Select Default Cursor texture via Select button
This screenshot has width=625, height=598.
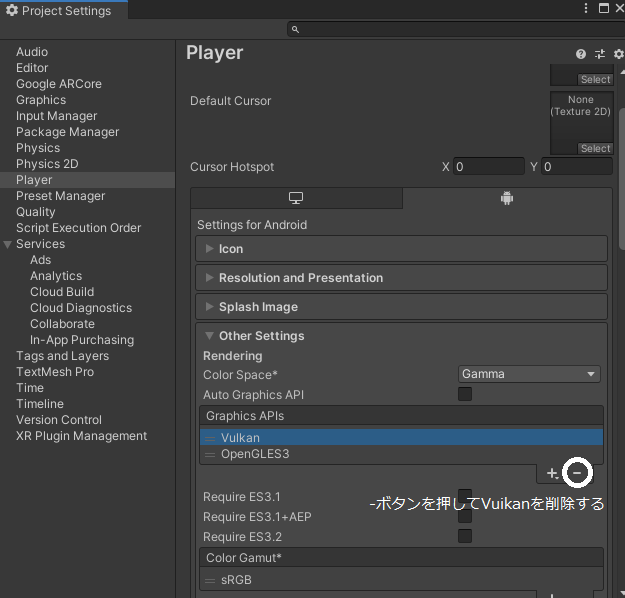pyautogui.click(x=596, y=148)
